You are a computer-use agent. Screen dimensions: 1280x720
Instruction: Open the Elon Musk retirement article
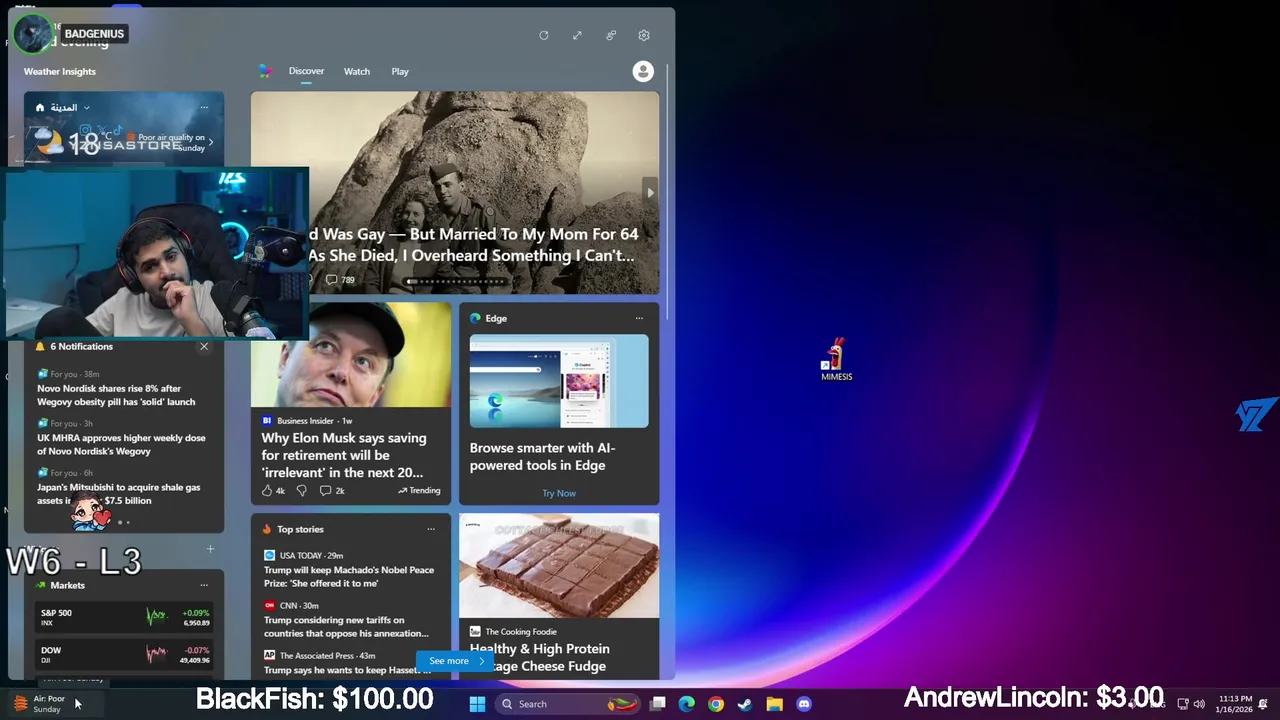[343, 455]
